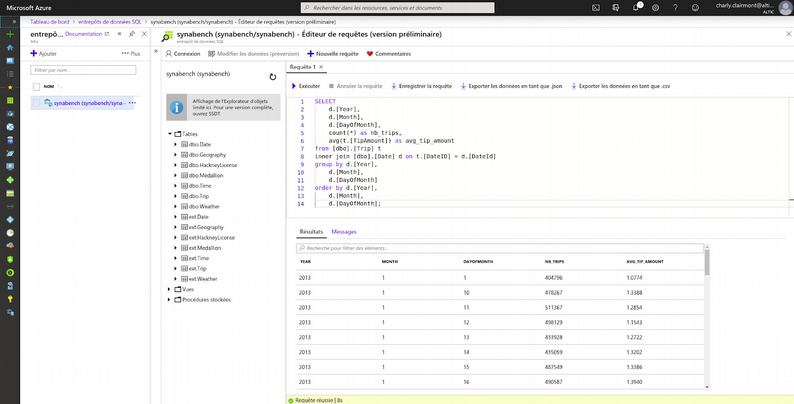Expand the Procédures stockées folder

pyautogui.click(x=170, y=300)
